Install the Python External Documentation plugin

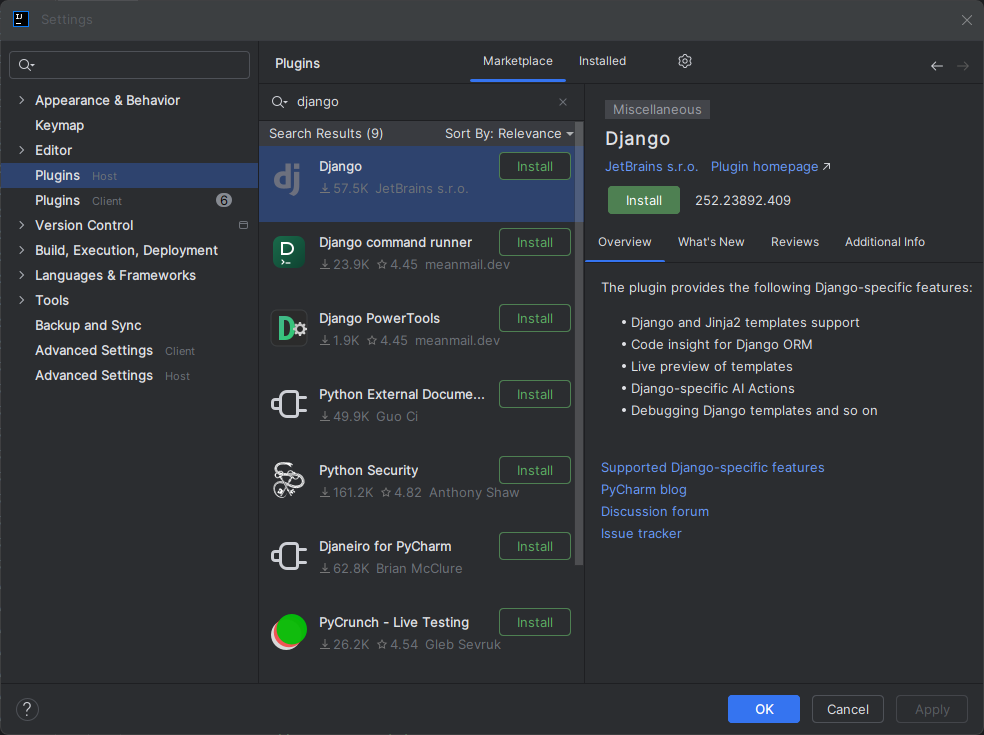click(x=535, y=394)
